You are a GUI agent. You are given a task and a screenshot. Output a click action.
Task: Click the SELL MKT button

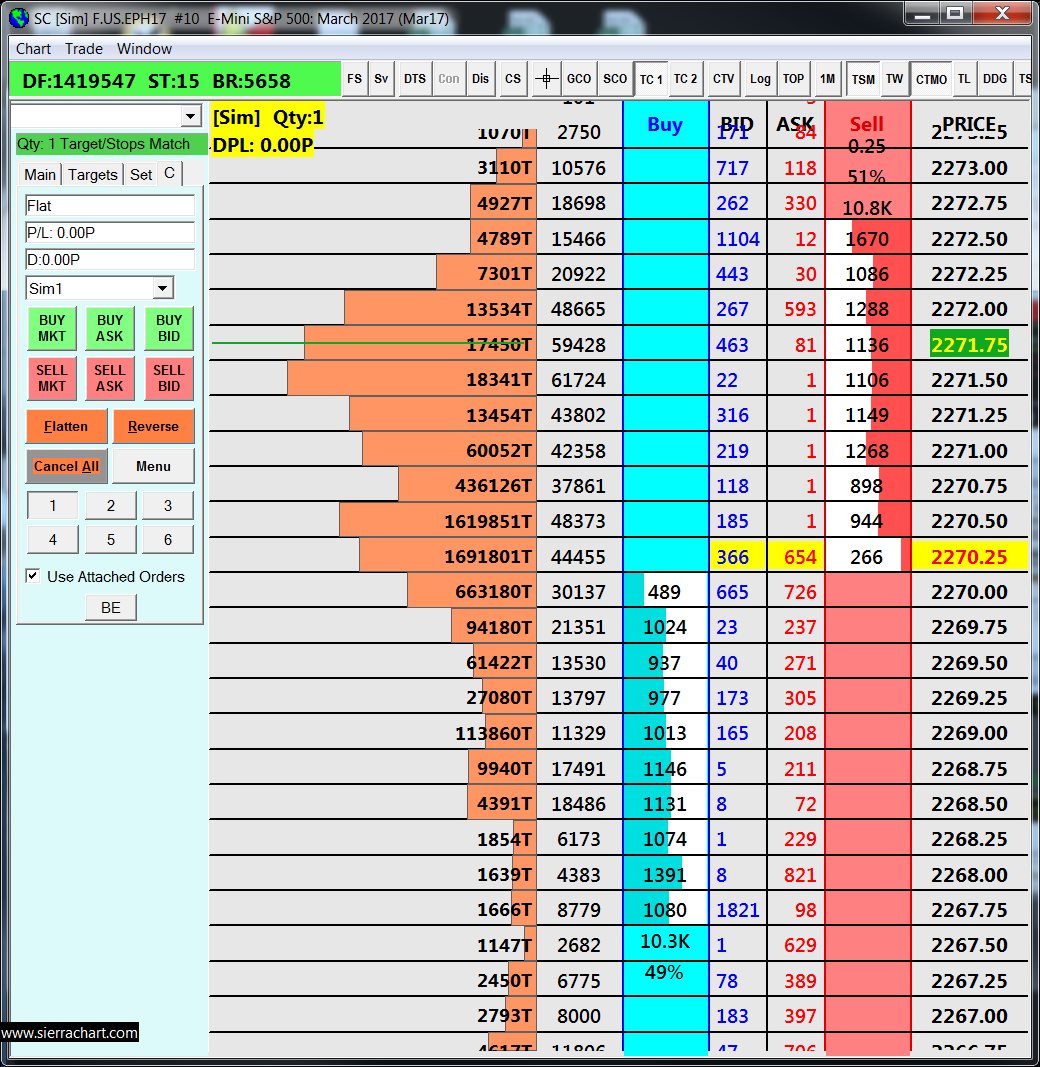pos(52,378)
